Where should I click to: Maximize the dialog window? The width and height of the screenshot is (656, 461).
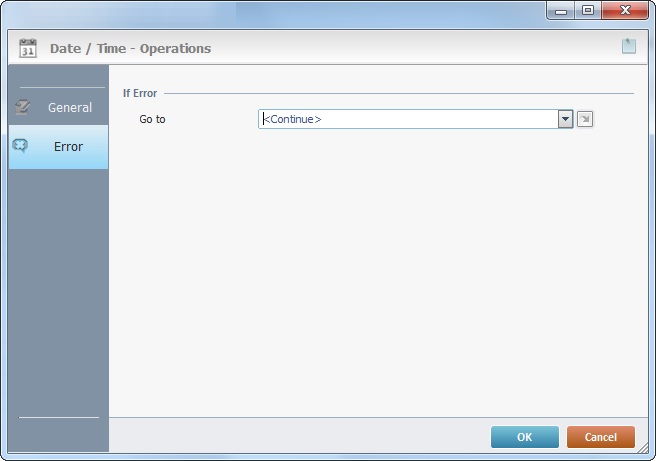pos(587,10)
